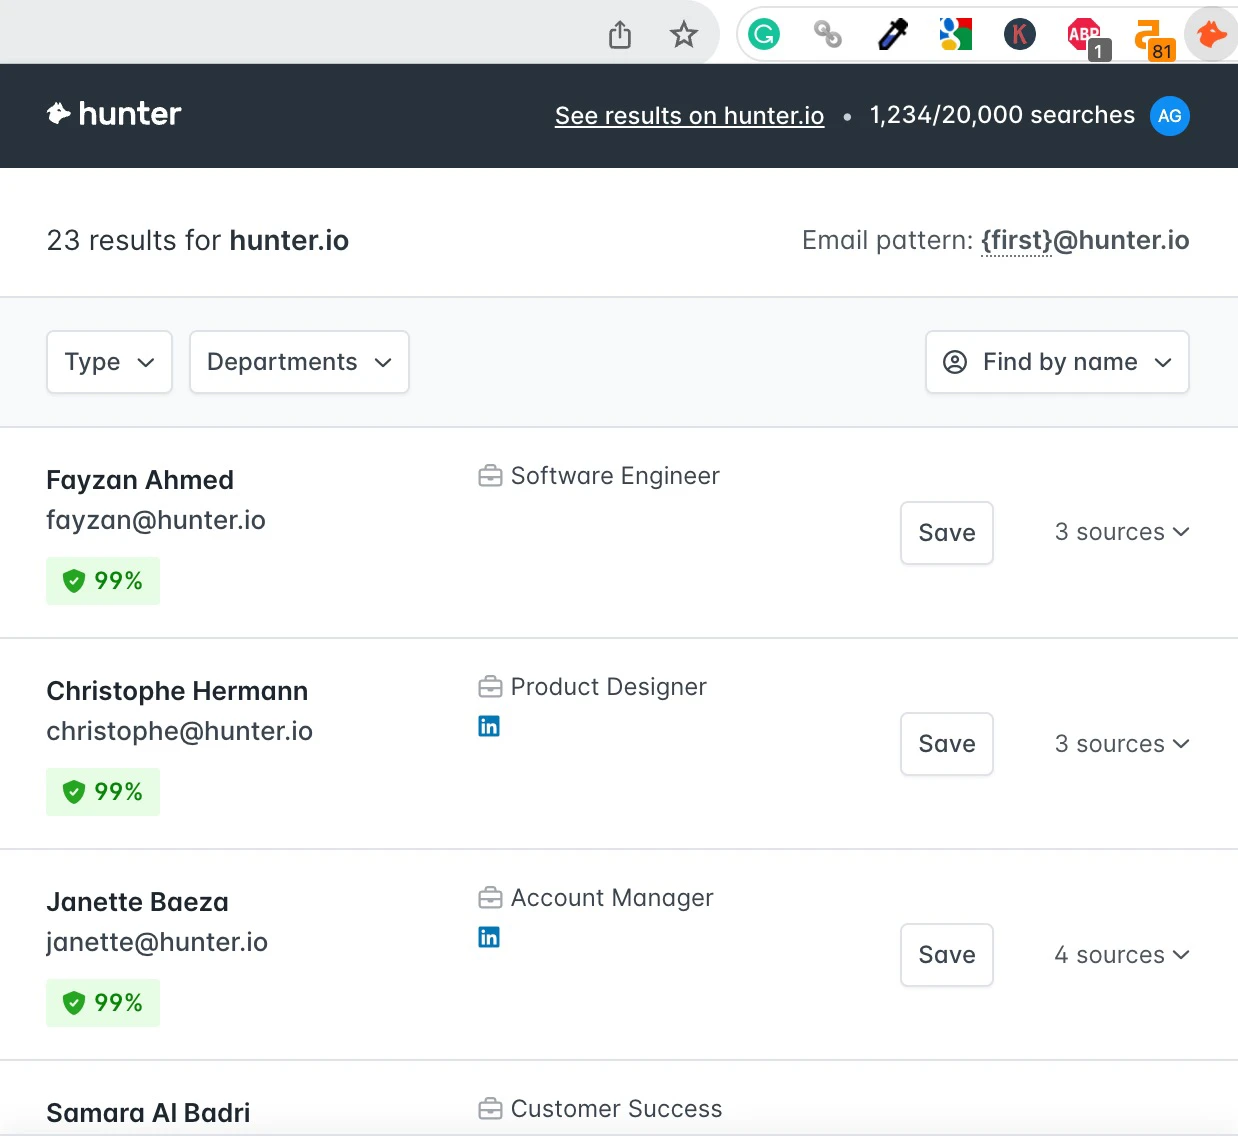This screenshot has height=1136, width=1238.
Task: Open the Hunter fox extension icon
Action: pyautogui.click(x=1212, y=35)
